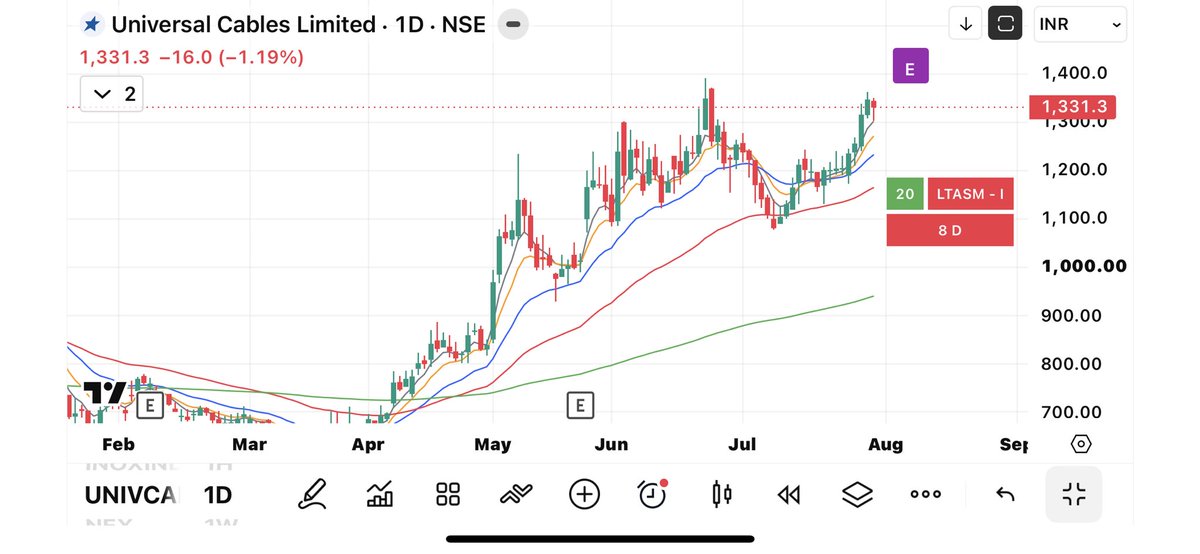Click the 900.00 price axis label
1200x554 pixels.
[x=1071, y=315]
